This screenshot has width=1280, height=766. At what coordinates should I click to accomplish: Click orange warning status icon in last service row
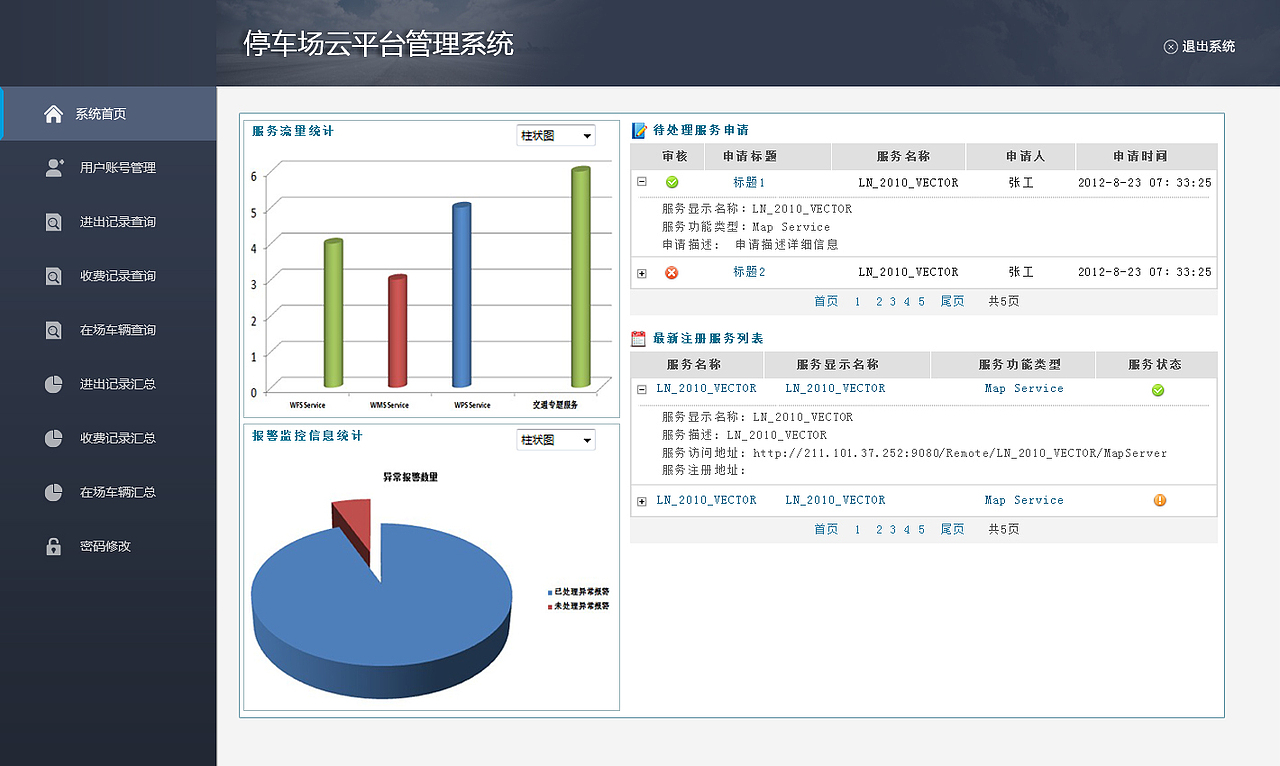[1160, 500]
